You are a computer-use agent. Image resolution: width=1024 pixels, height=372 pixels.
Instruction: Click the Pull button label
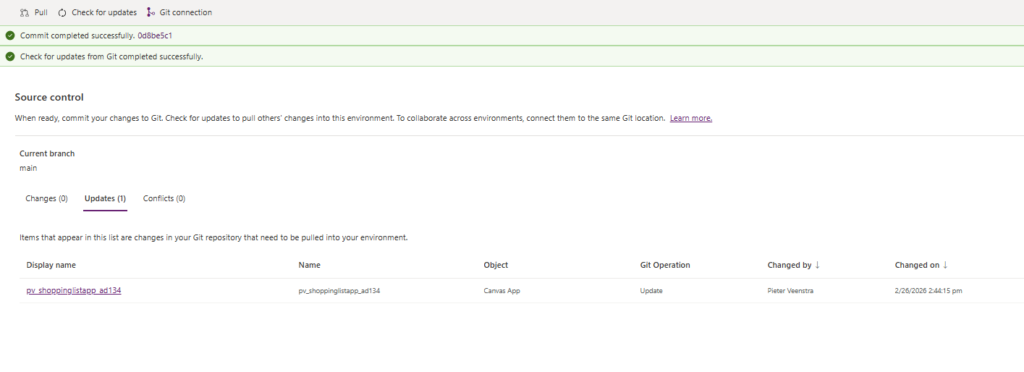point(40,12)
